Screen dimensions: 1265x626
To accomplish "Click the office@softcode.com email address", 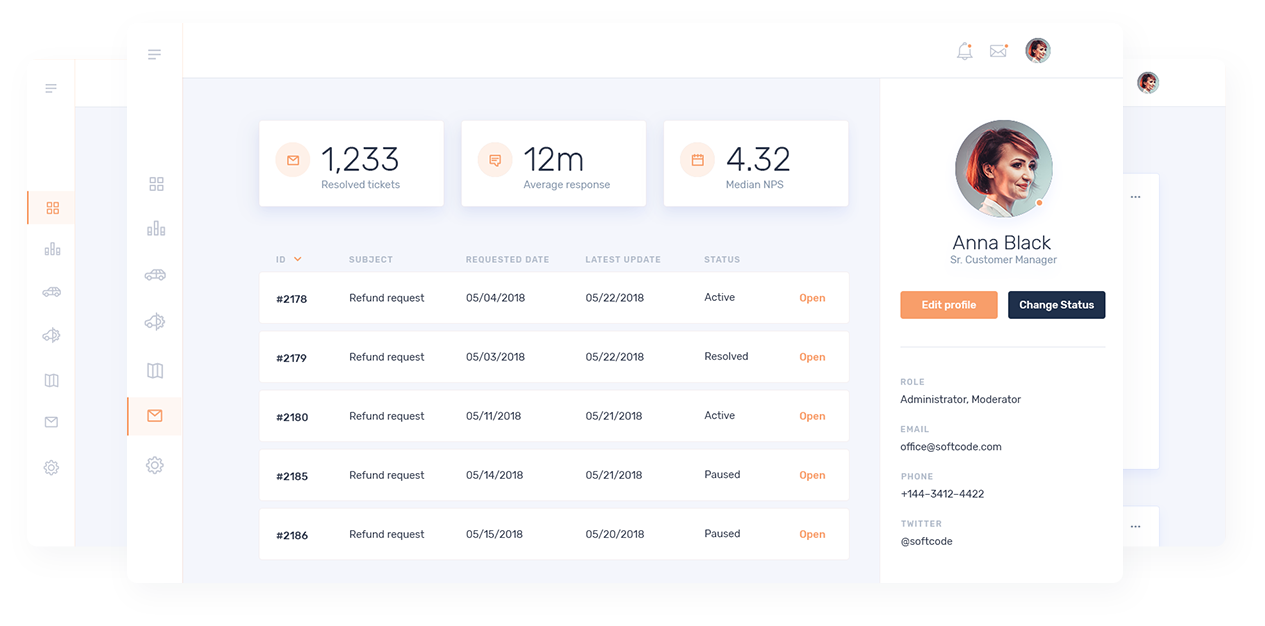I will pos(950,447).
